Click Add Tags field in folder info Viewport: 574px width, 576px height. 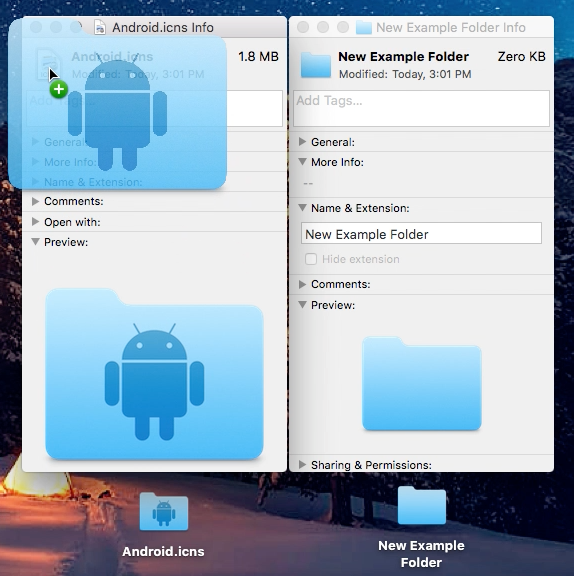(422, 108)
